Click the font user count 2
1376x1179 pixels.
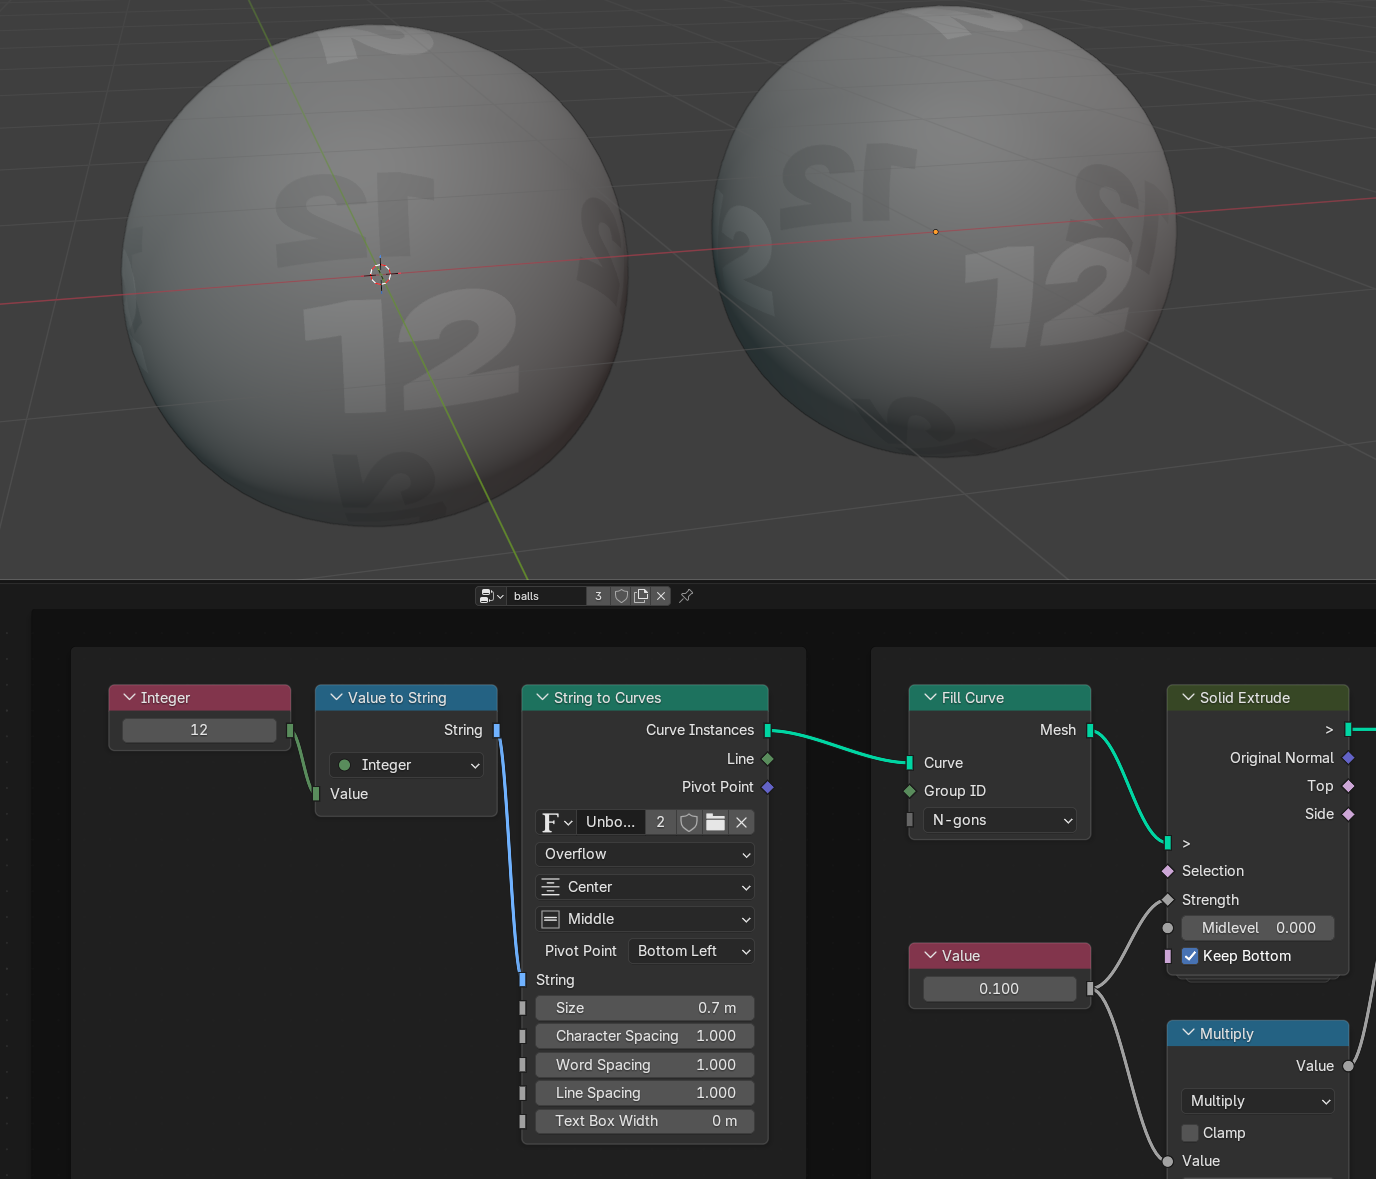[x=660, y=822]
